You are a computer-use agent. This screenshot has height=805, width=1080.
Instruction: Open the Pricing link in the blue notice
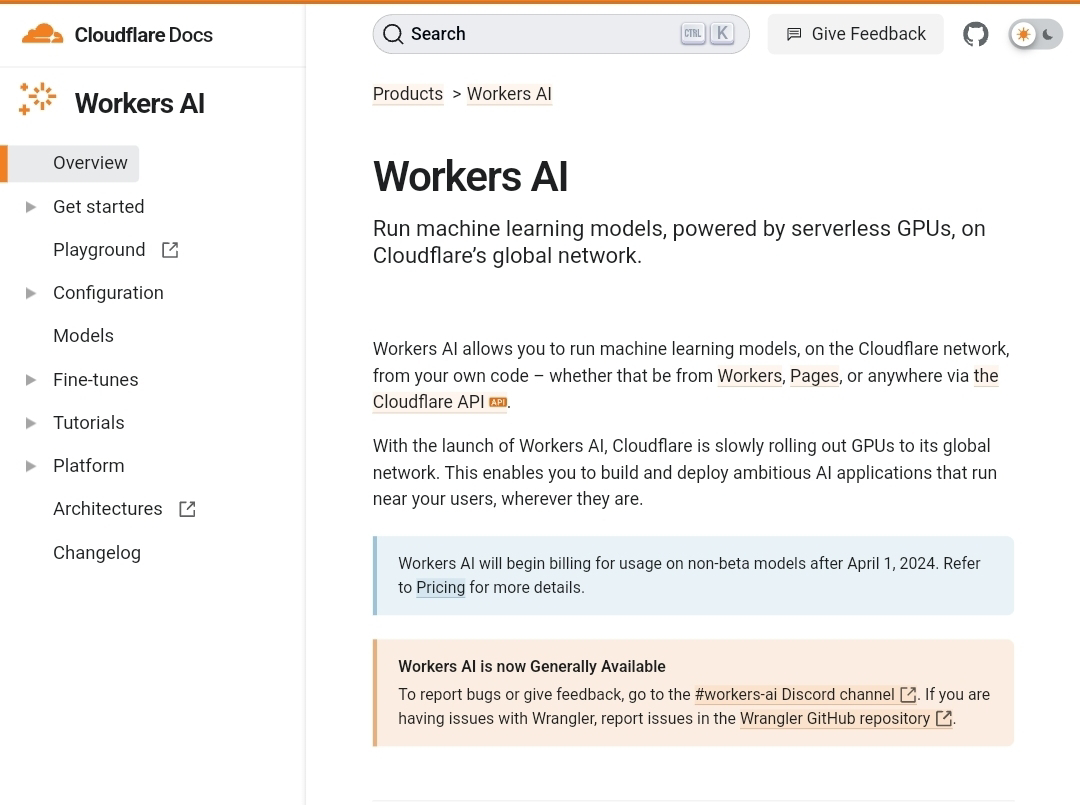[x=441, y=587]
